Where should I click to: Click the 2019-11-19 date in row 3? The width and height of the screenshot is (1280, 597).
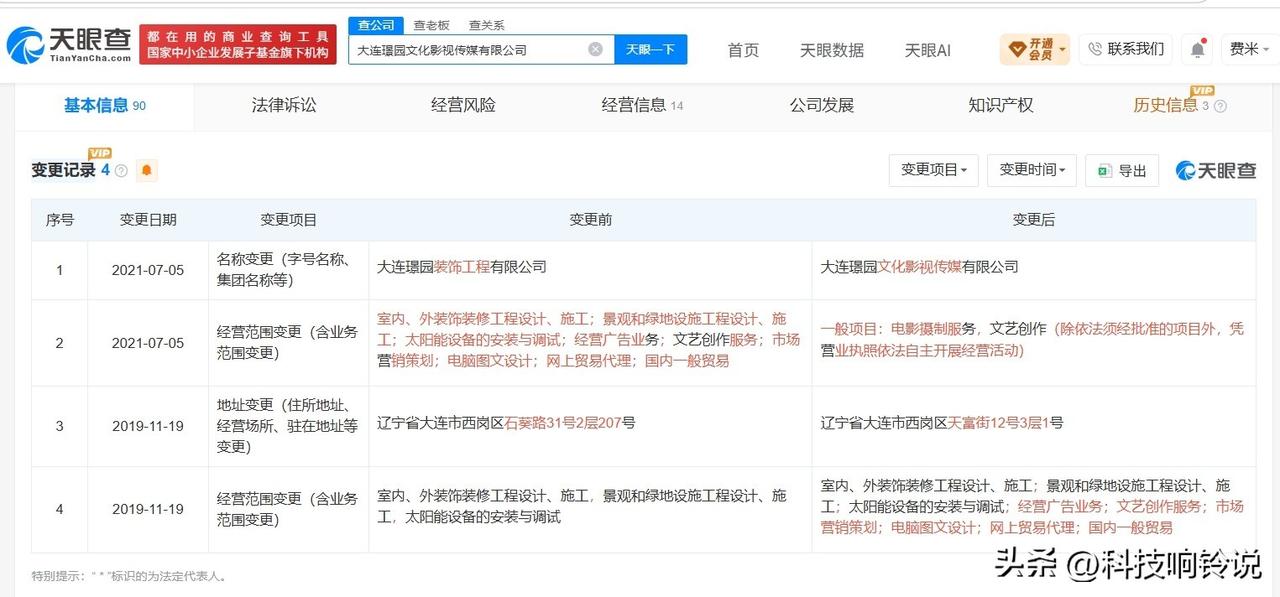coord(148,426)
